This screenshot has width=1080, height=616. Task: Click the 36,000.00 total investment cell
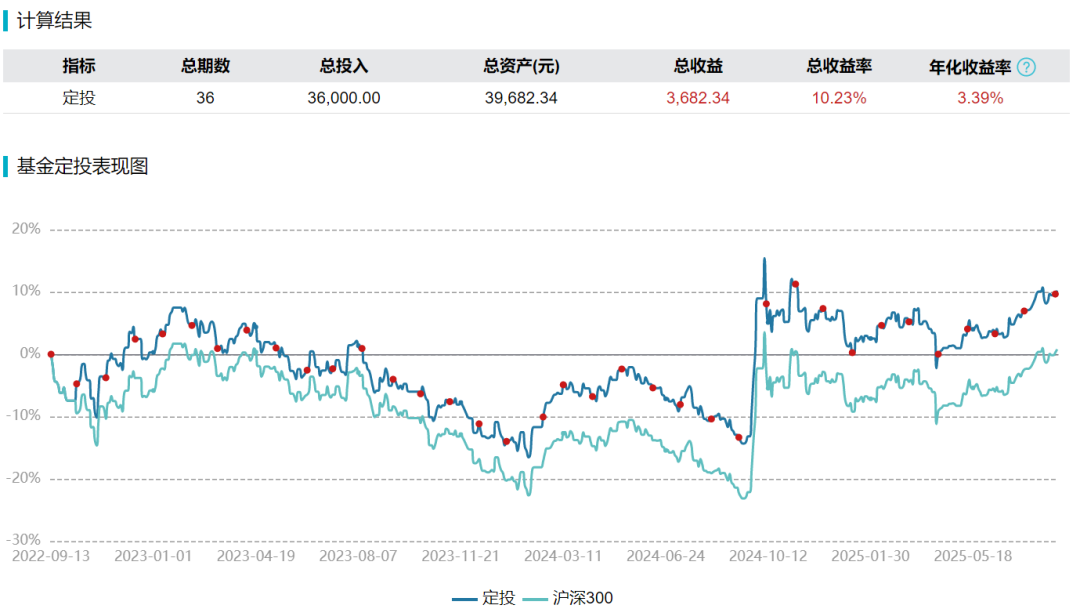344,98
